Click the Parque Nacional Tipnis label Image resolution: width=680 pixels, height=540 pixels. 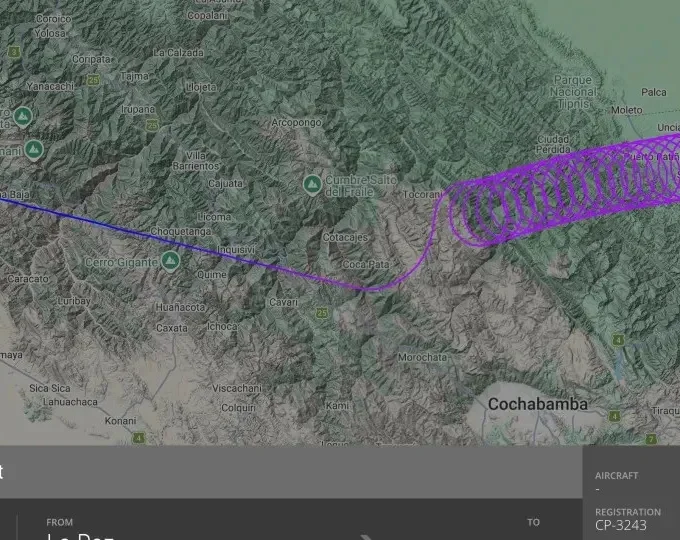coord(573,92)
